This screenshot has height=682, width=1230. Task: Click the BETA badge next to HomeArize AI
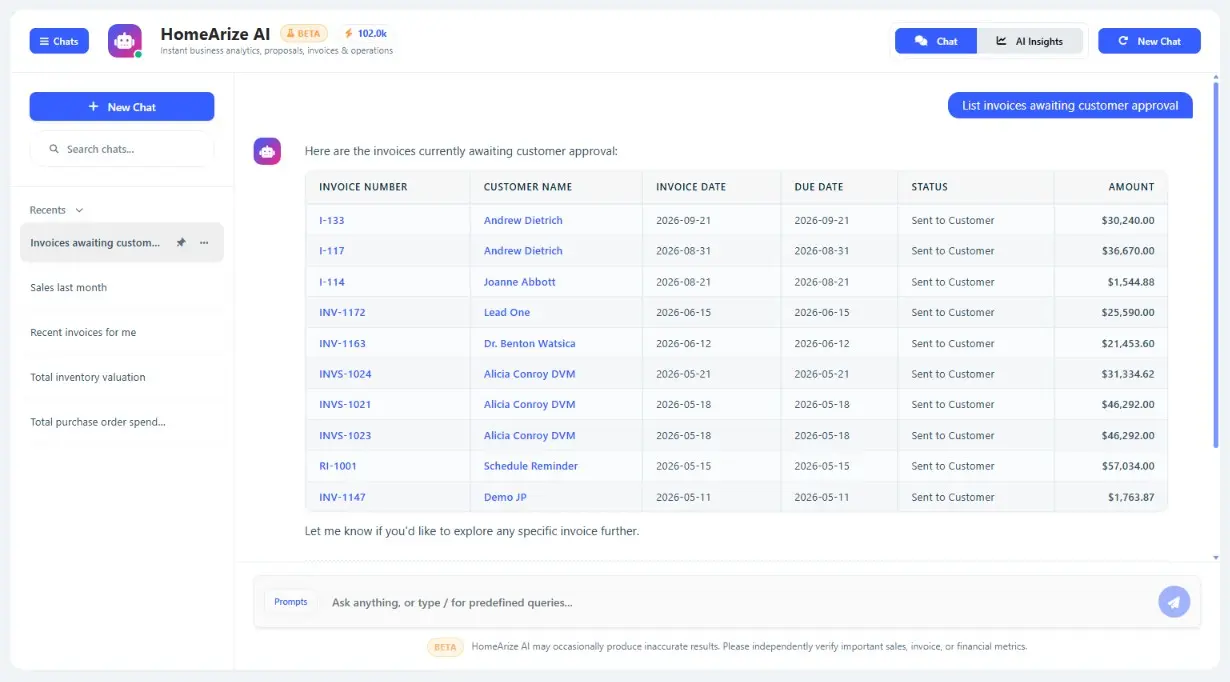(304, 33)
